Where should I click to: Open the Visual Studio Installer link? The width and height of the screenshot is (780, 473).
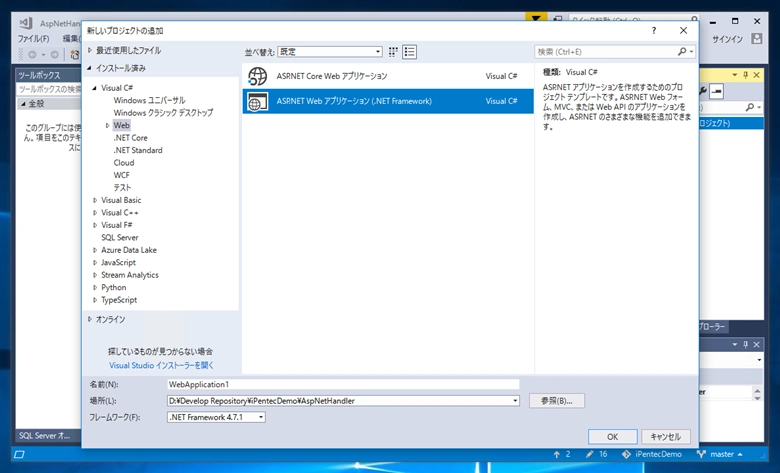tap(161, 366)
